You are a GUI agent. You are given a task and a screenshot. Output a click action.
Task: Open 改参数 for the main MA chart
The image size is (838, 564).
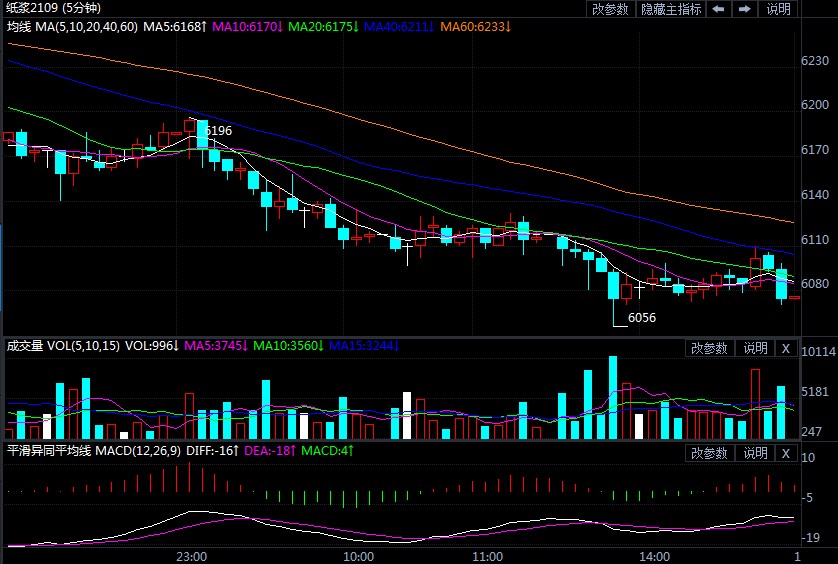pos(610,9)
